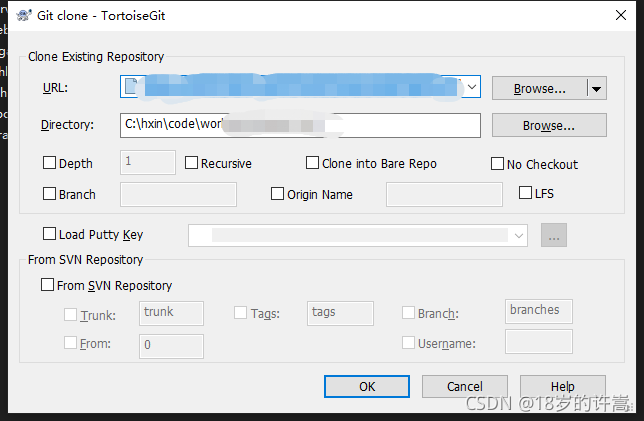
Task: Open the URL history dropdown
Action: [x=472, y=87]
